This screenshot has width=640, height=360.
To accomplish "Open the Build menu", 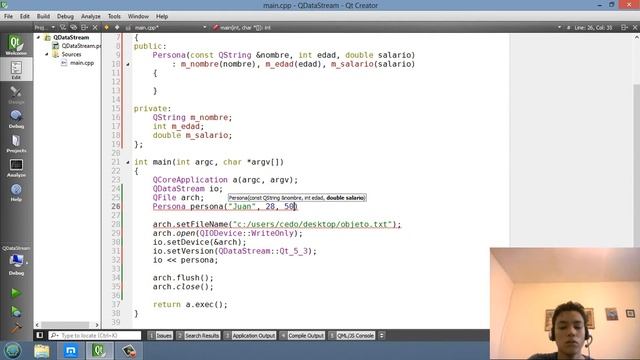I will 43,16.
